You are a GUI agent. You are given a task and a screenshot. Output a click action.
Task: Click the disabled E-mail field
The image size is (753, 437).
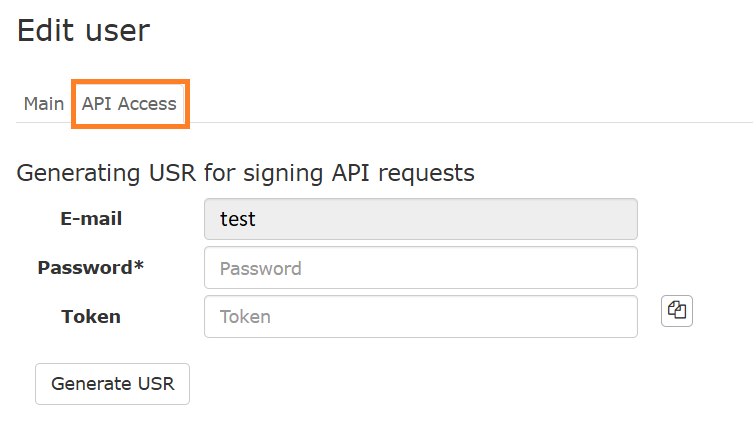(x=420, y=219)
